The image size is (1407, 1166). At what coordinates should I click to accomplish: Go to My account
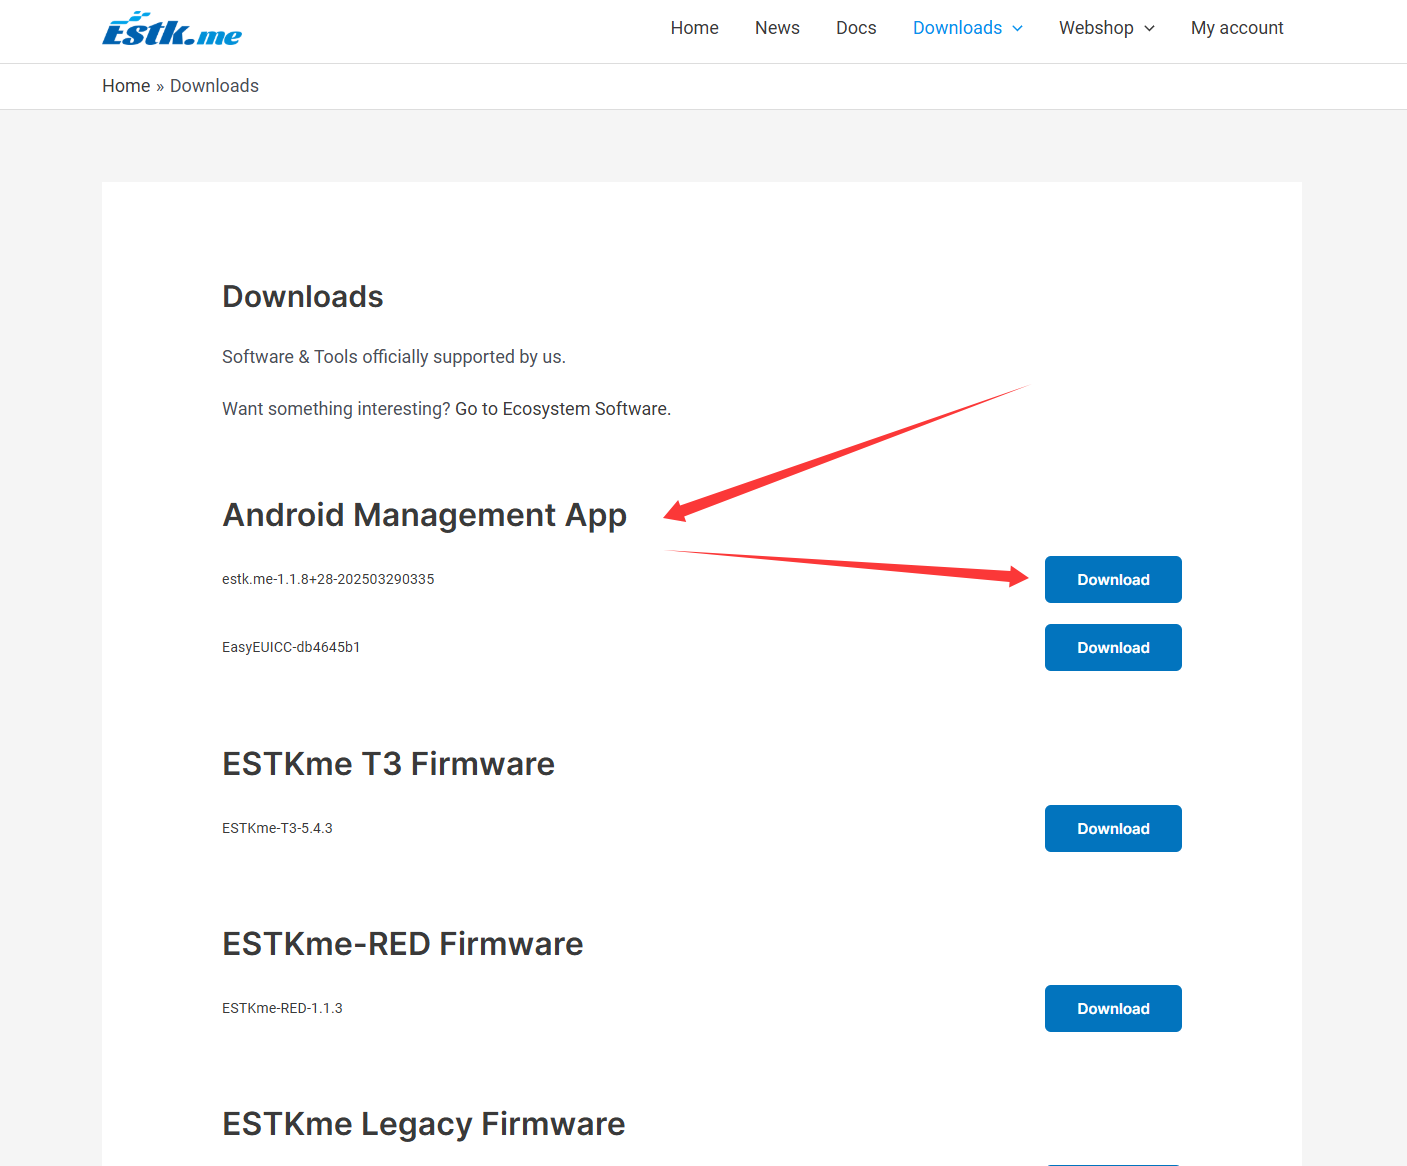[1237, 28]
